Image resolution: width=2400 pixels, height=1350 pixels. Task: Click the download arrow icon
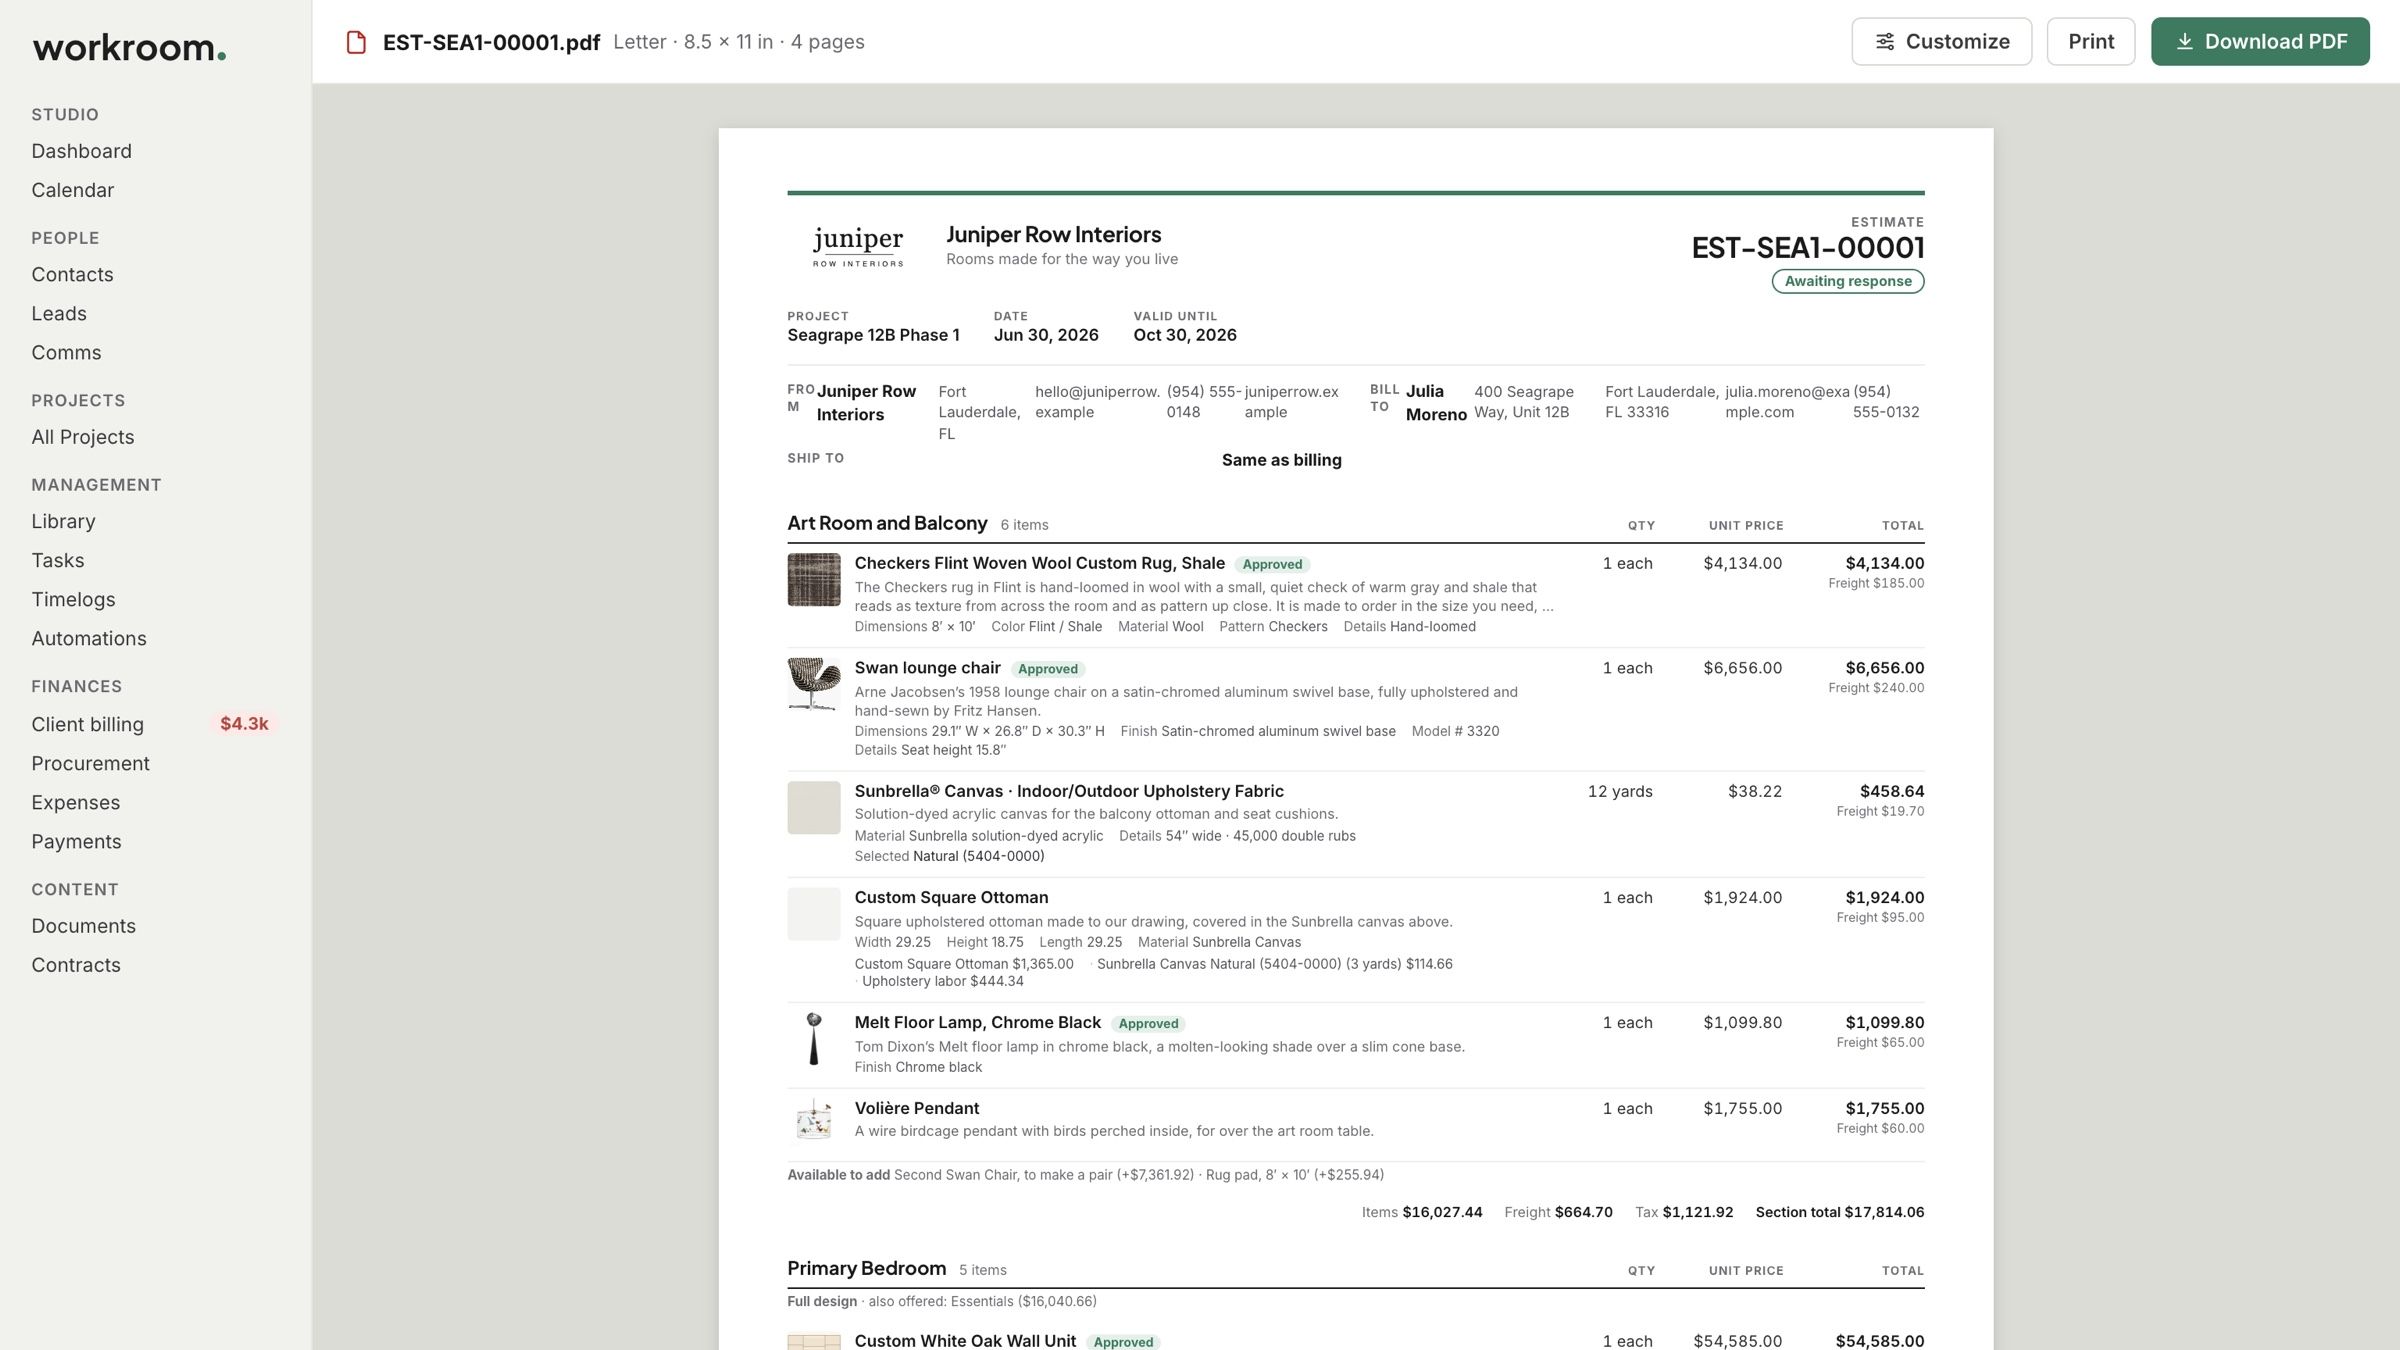[2185, 42]
